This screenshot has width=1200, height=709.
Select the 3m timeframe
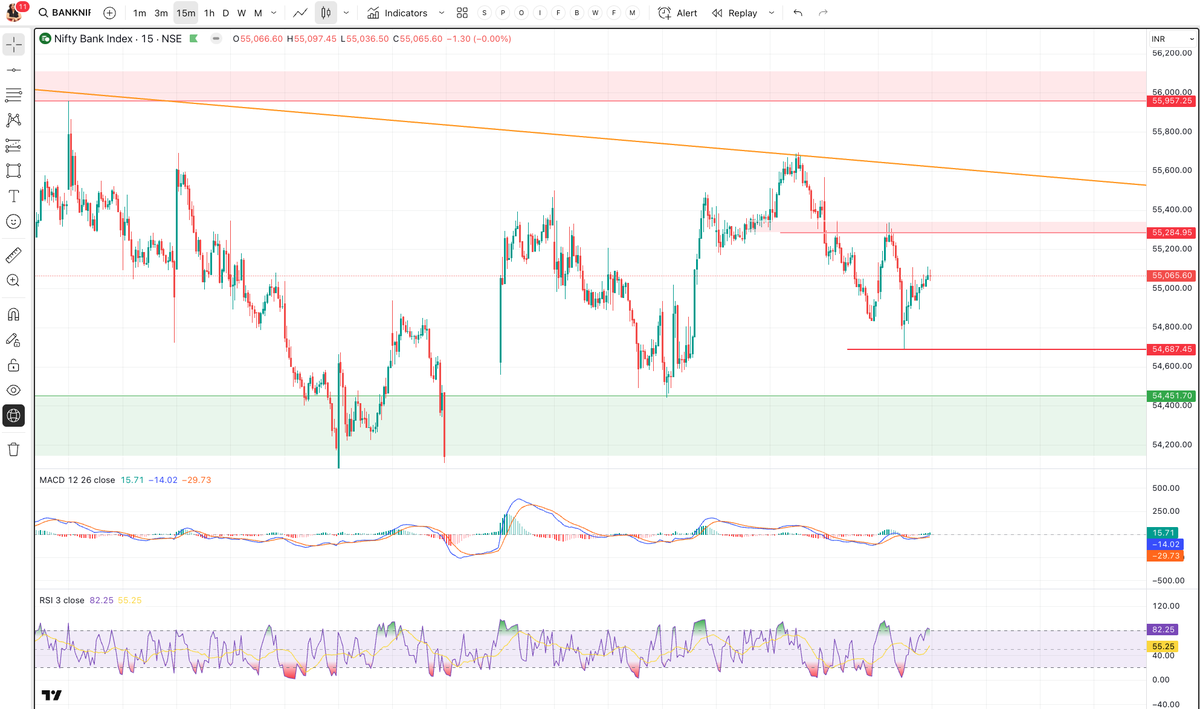tap(161, 13)
